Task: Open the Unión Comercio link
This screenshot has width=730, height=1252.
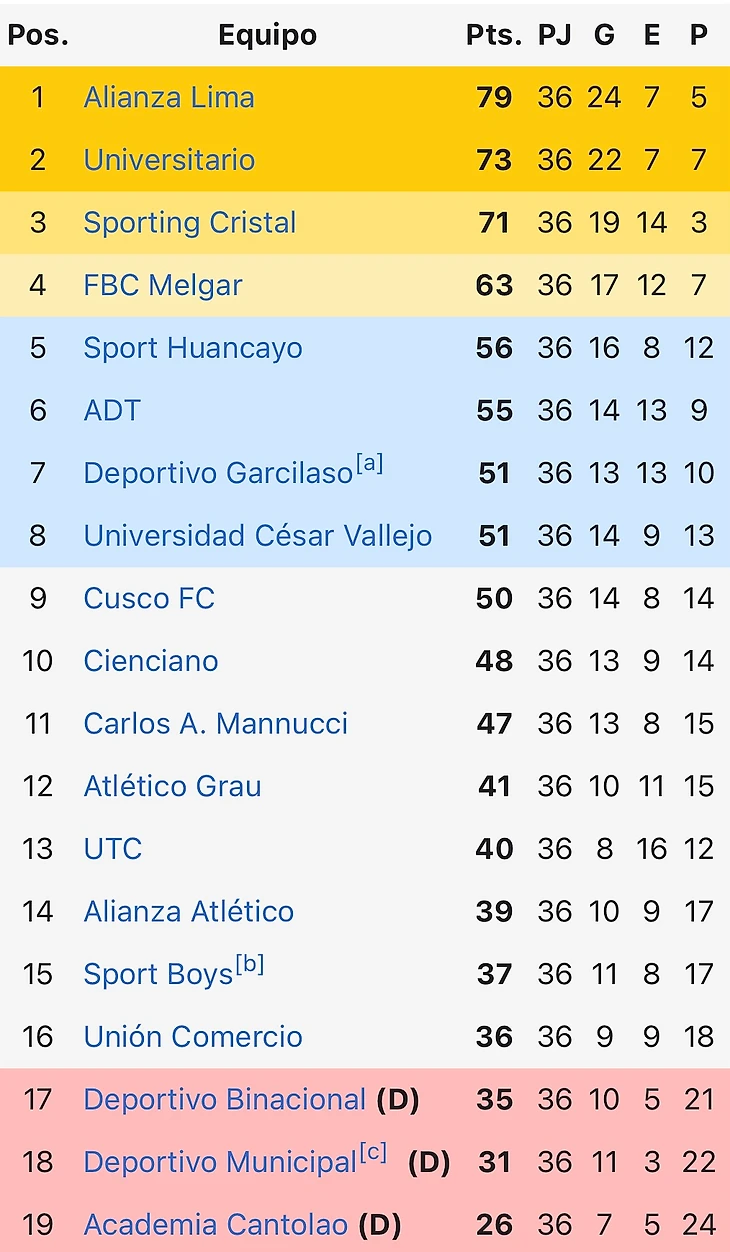Action: (193, 1037)
